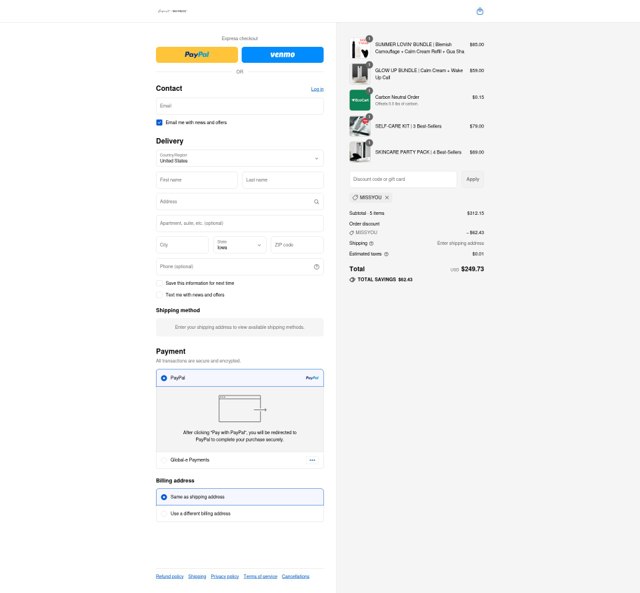Click the GLOW UP BUNDLE product thumbnail
Viewport: 640px width, 593px height.
360,74
